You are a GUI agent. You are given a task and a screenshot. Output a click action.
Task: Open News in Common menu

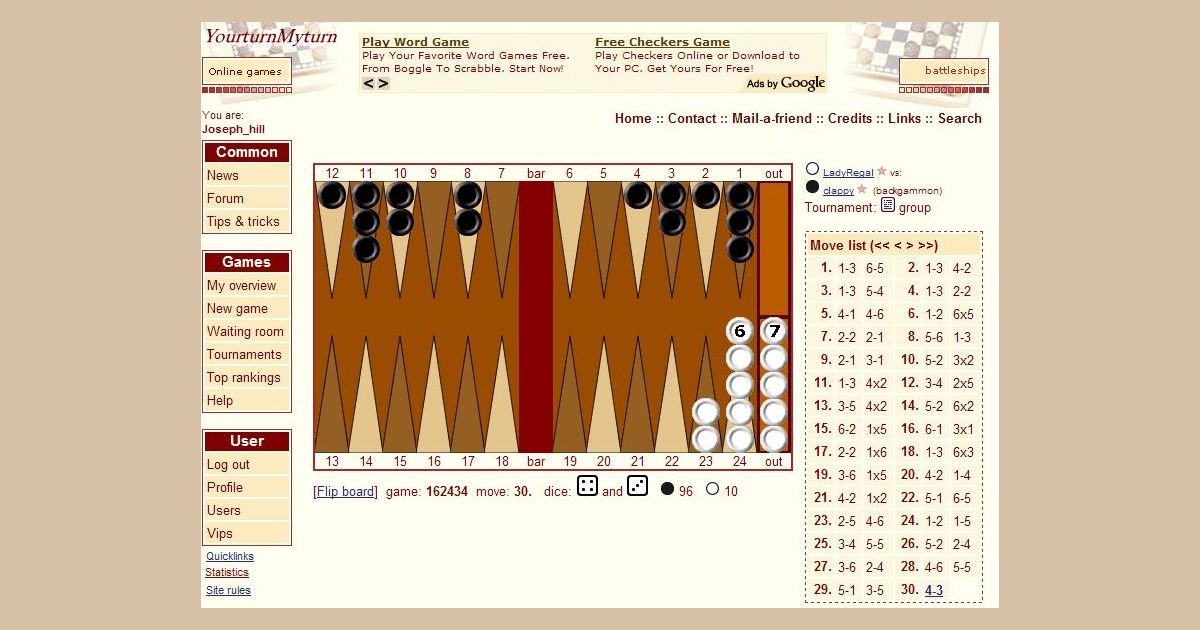[247, 175]
